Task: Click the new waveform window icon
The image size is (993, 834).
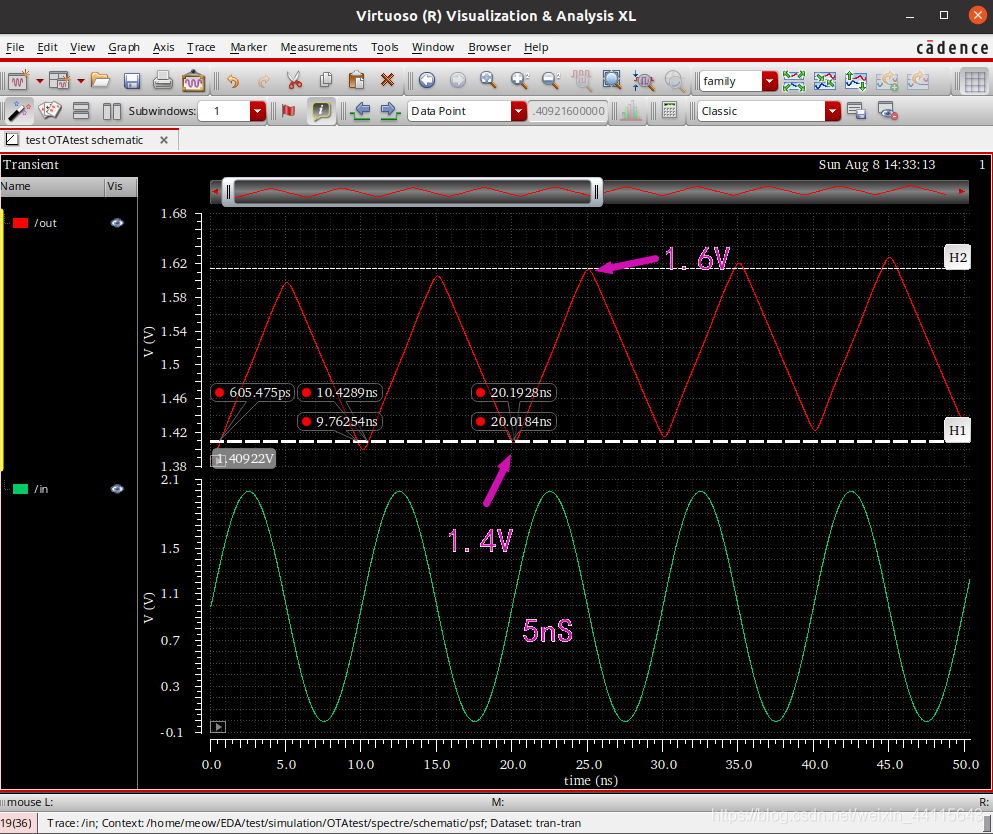Action: point(18,80)
